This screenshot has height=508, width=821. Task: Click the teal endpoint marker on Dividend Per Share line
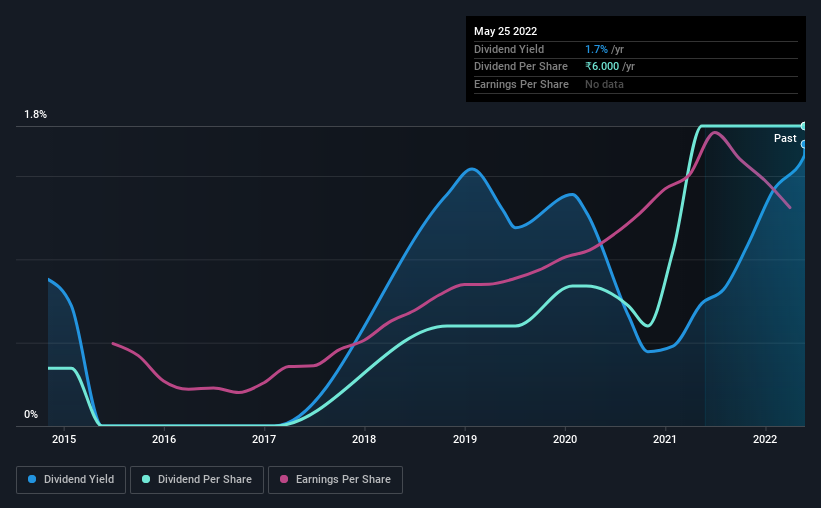[x=804, y=126]
